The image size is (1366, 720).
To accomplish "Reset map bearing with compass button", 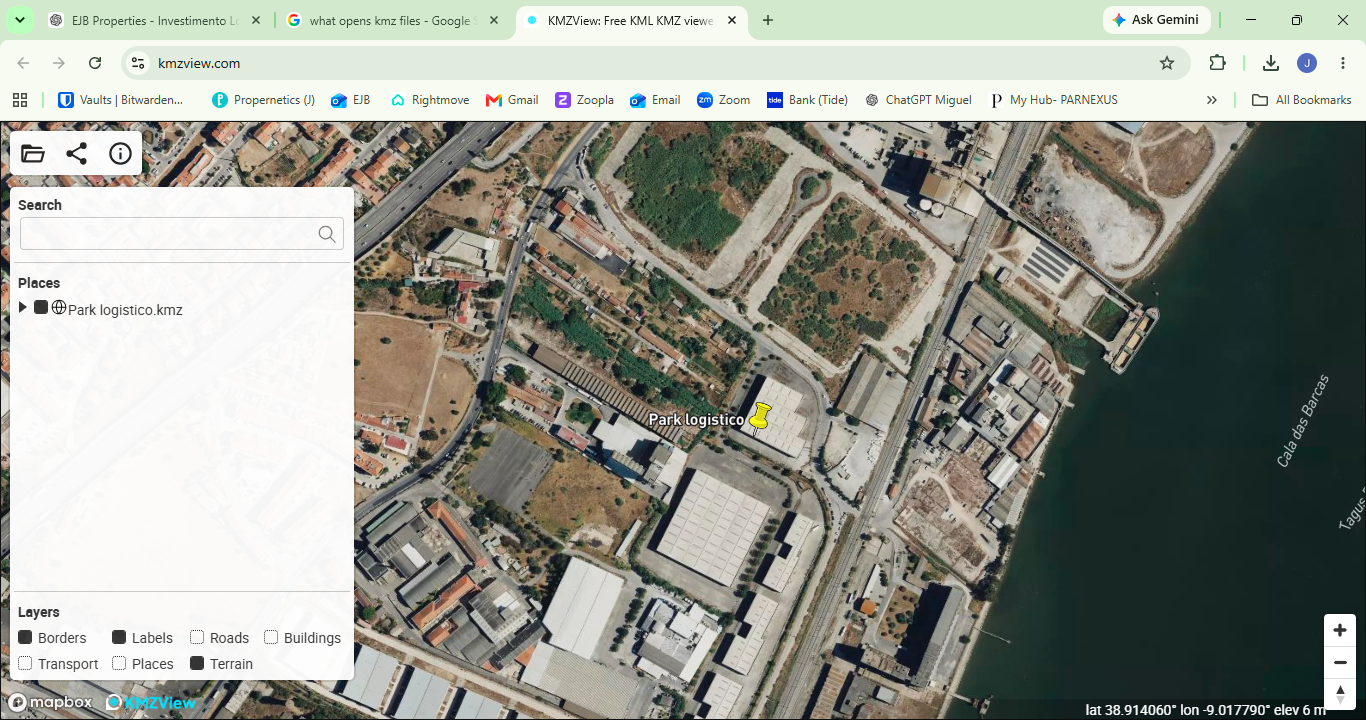I will tap(1340, 694).
